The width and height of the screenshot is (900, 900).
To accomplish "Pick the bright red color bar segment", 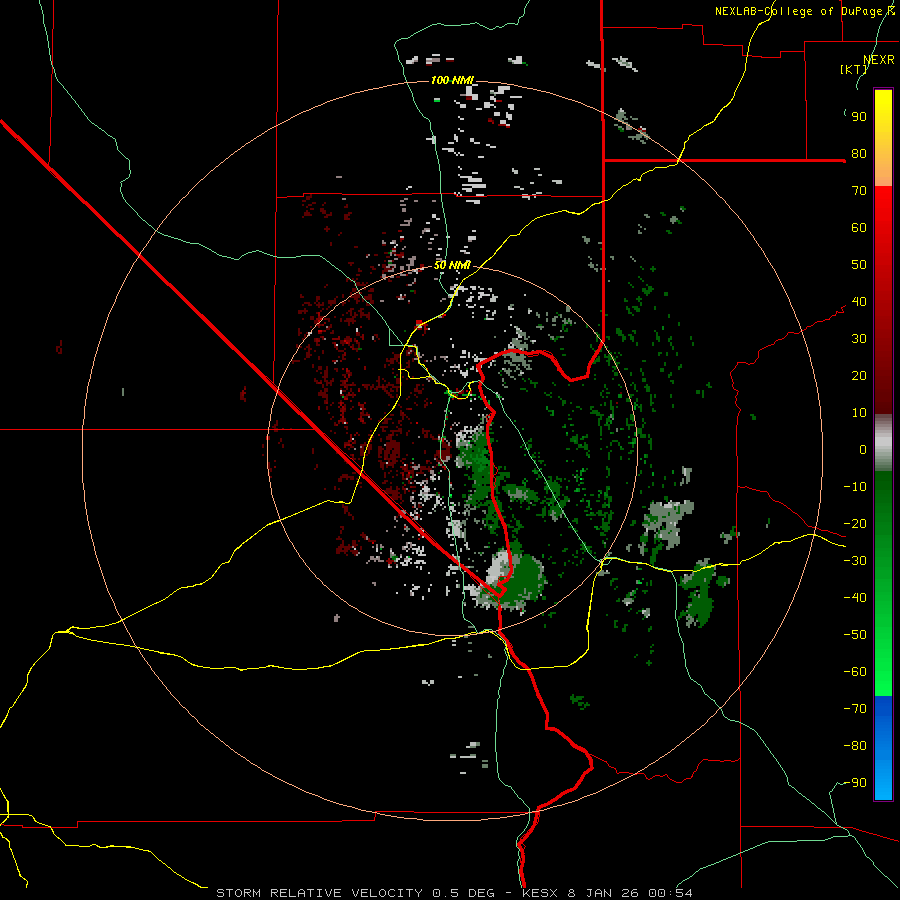I will coord(883,210).
